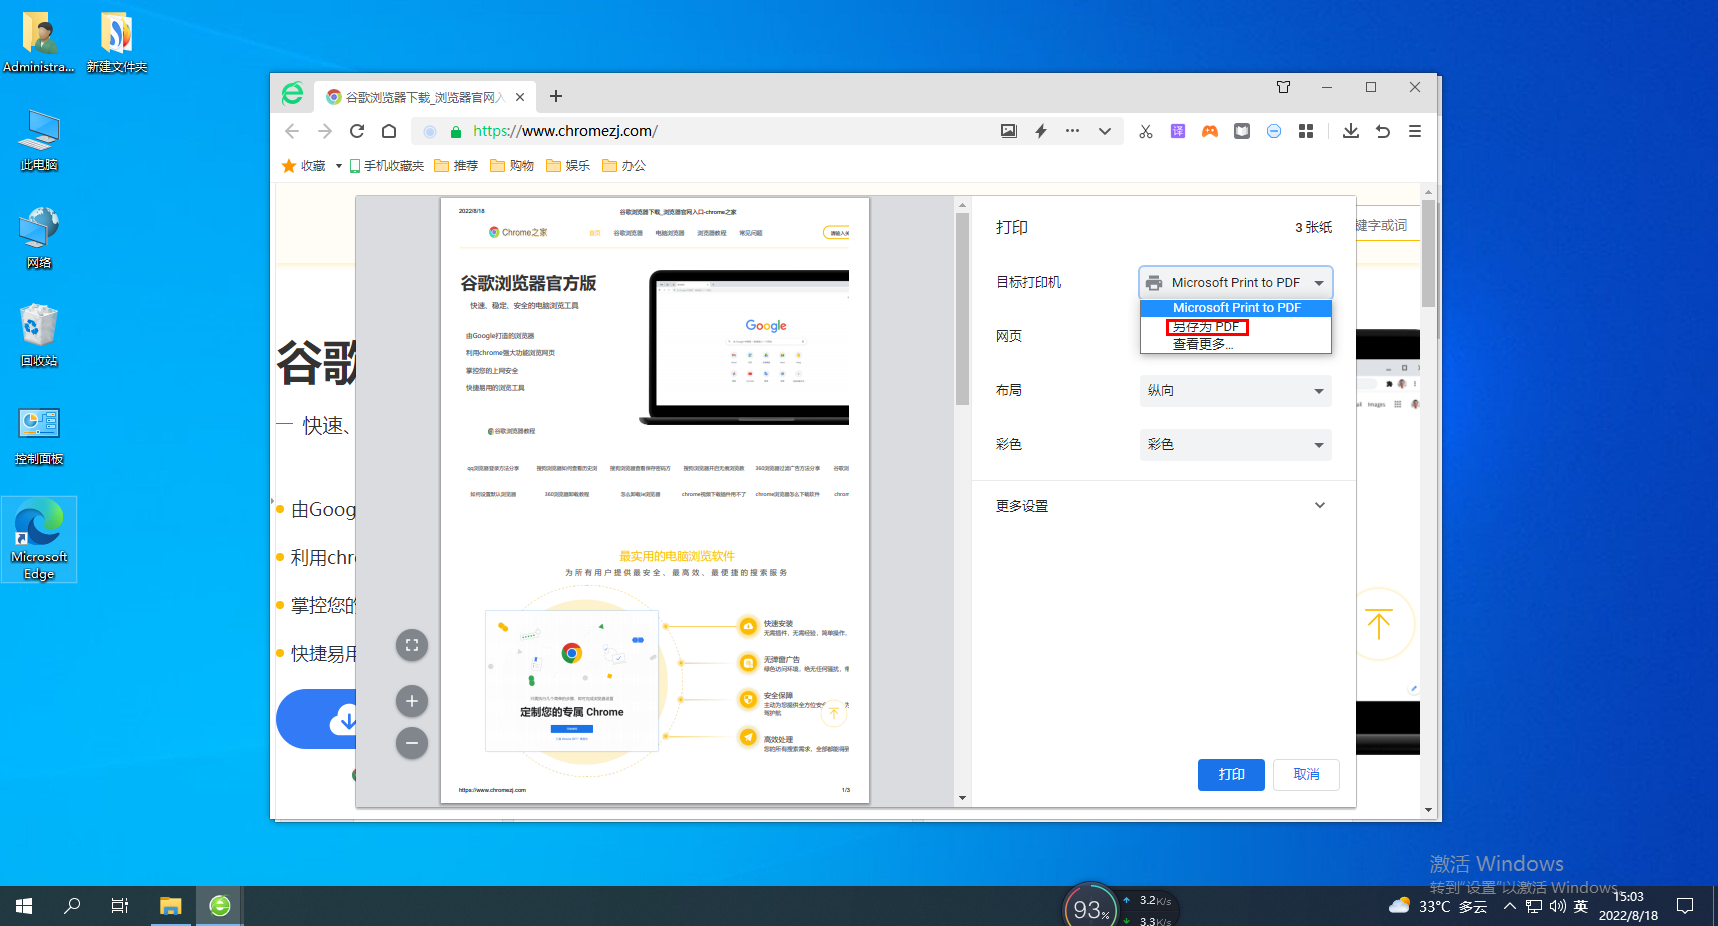Open the 彩色 color mode dropdown

1236,445
